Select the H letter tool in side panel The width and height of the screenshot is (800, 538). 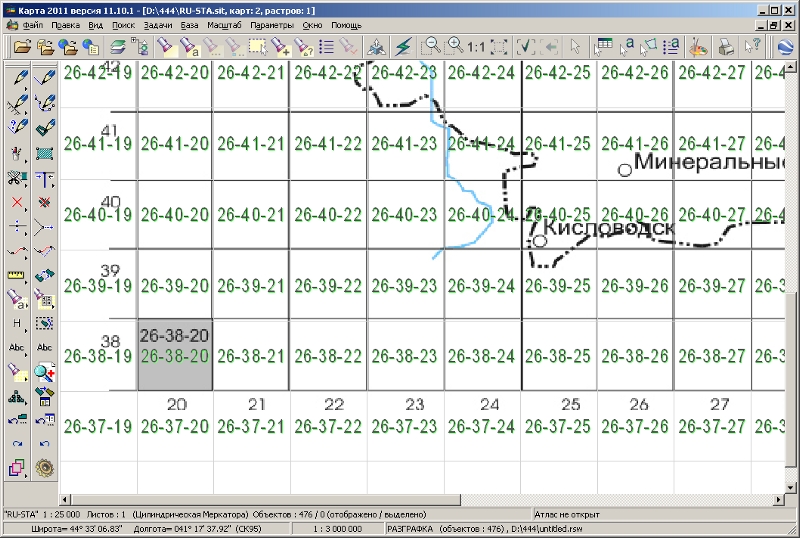click(18, 323)
